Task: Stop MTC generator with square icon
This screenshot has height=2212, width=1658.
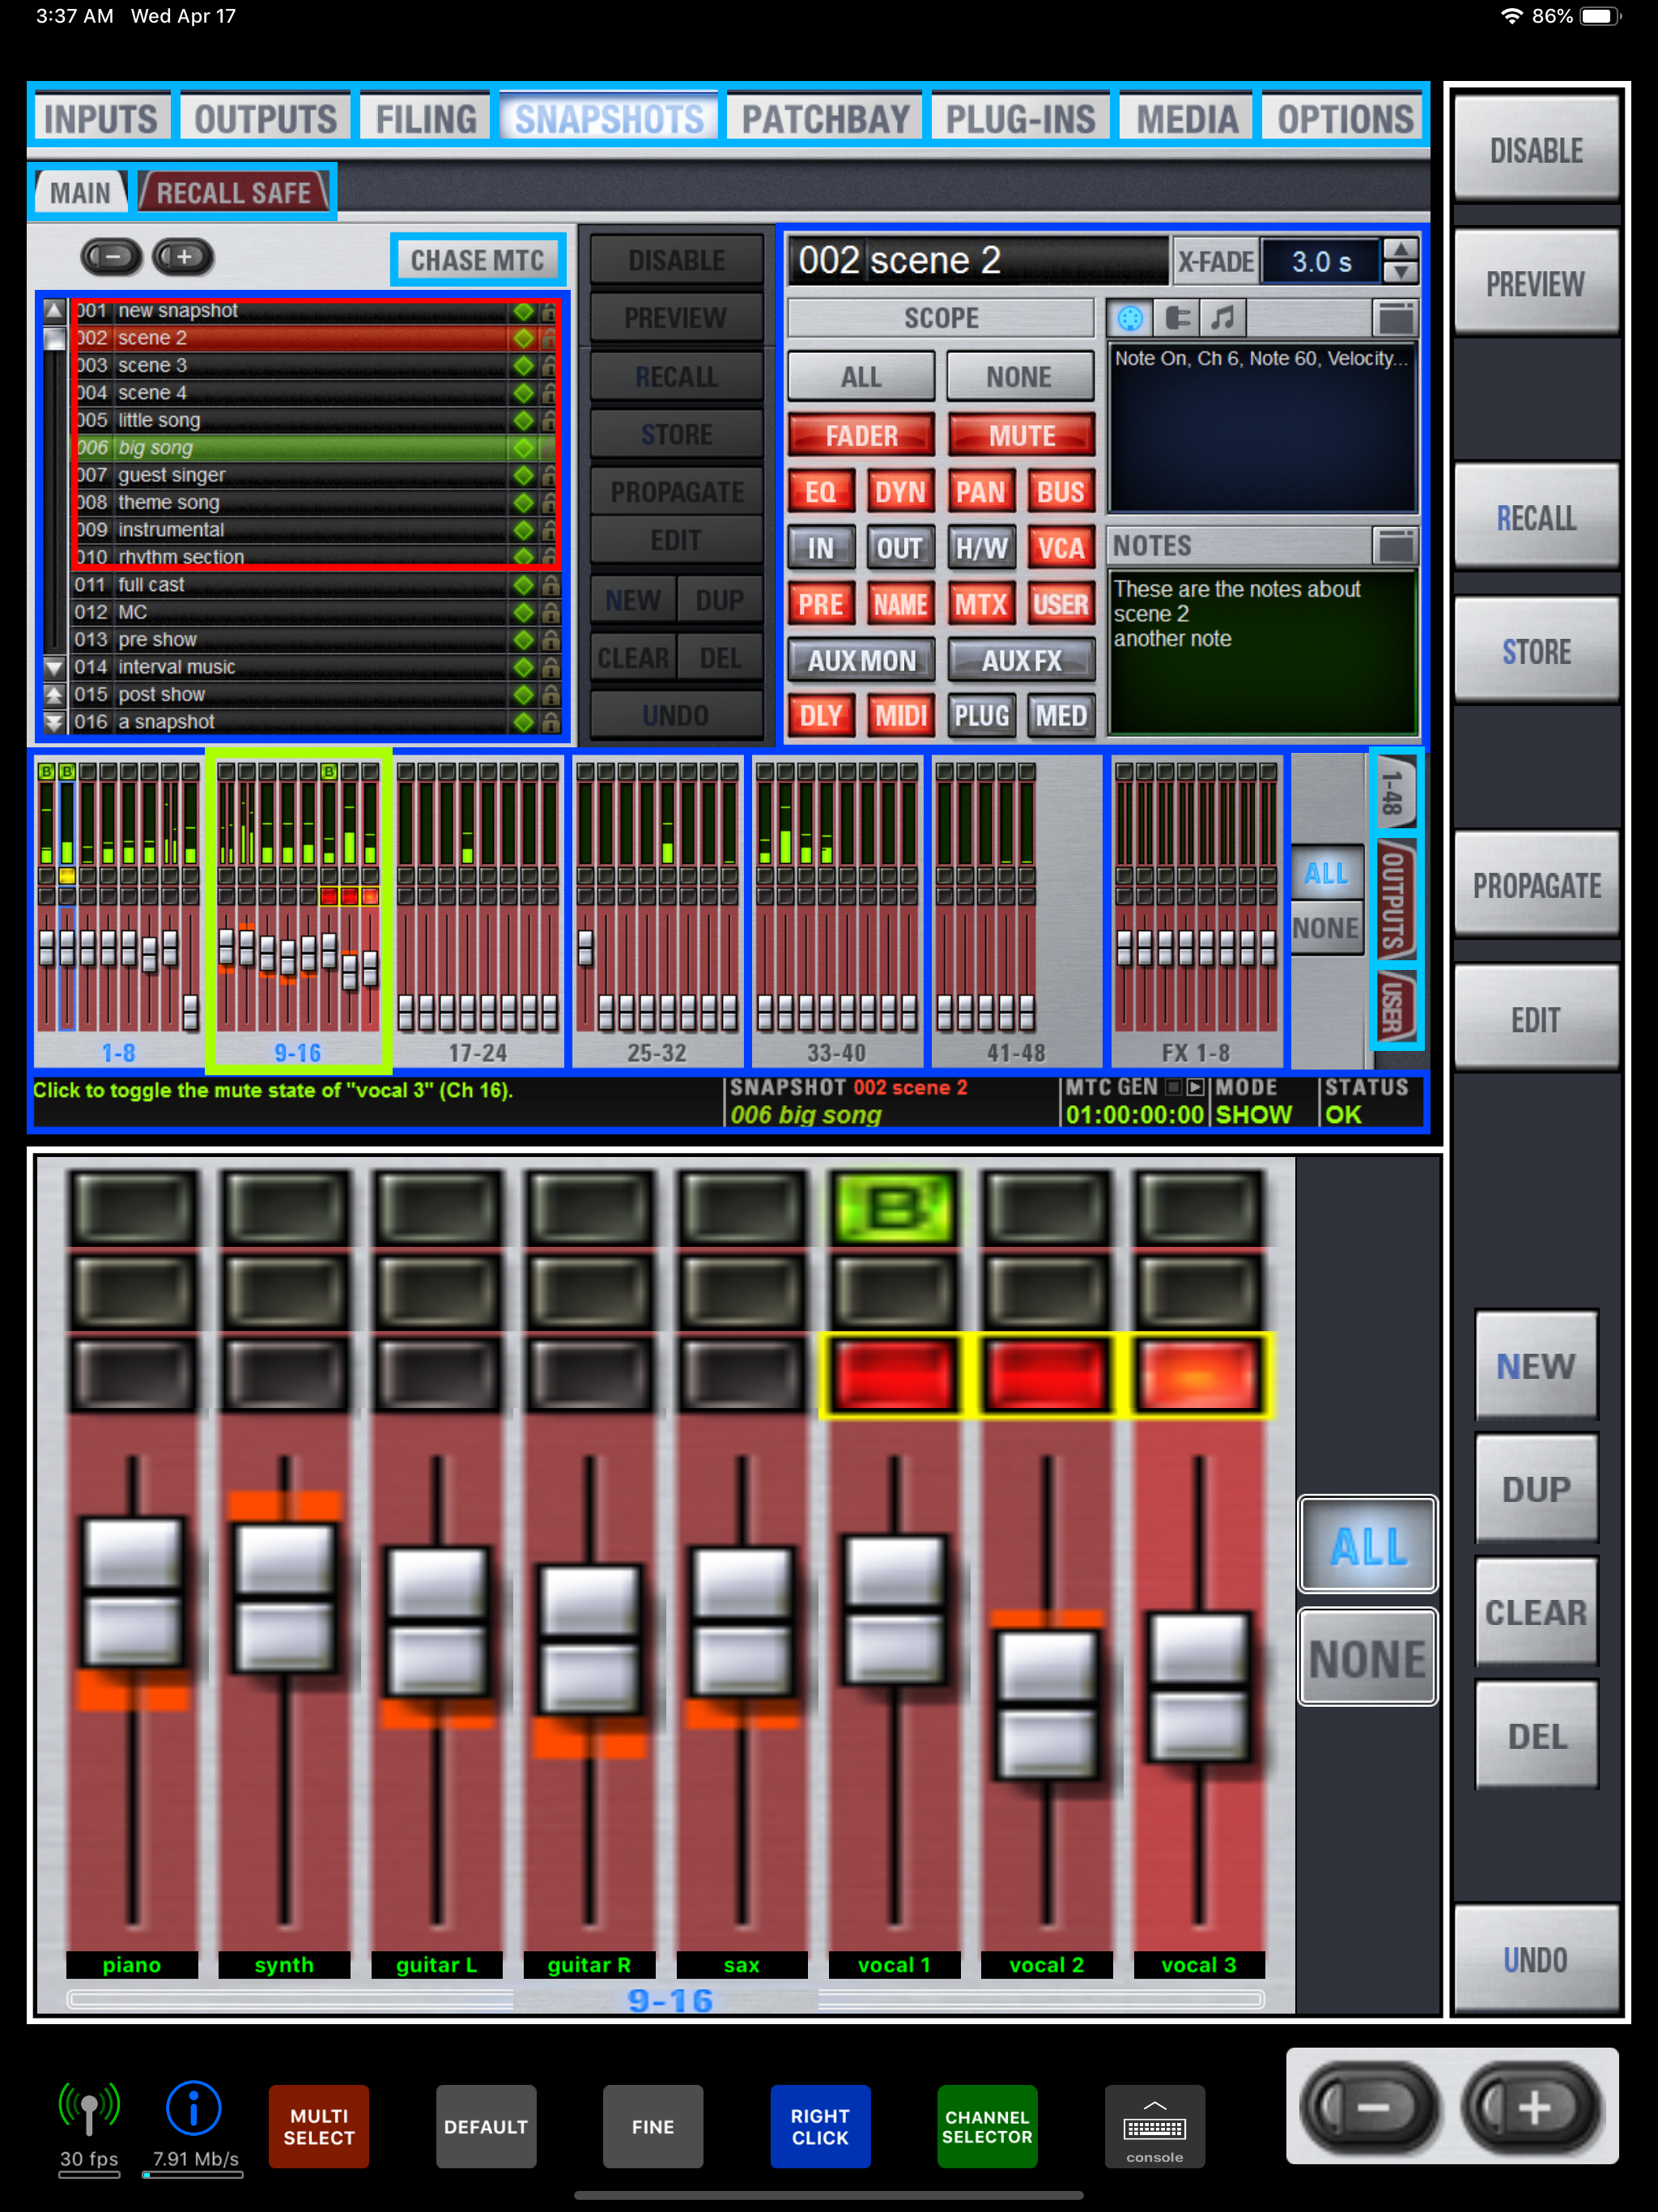Action: point(1174,1087)
